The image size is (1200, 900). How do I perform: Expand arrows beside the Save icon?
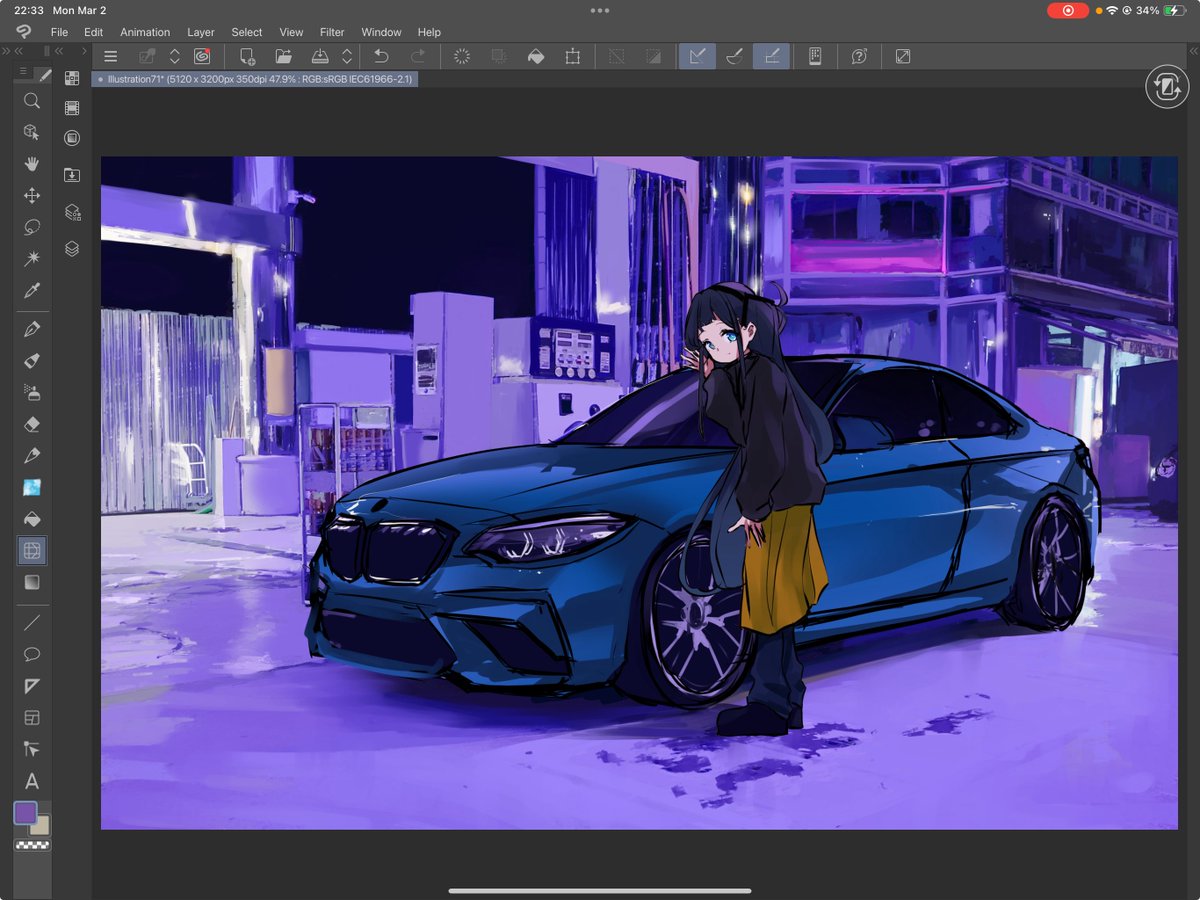(x=347, y=57)
